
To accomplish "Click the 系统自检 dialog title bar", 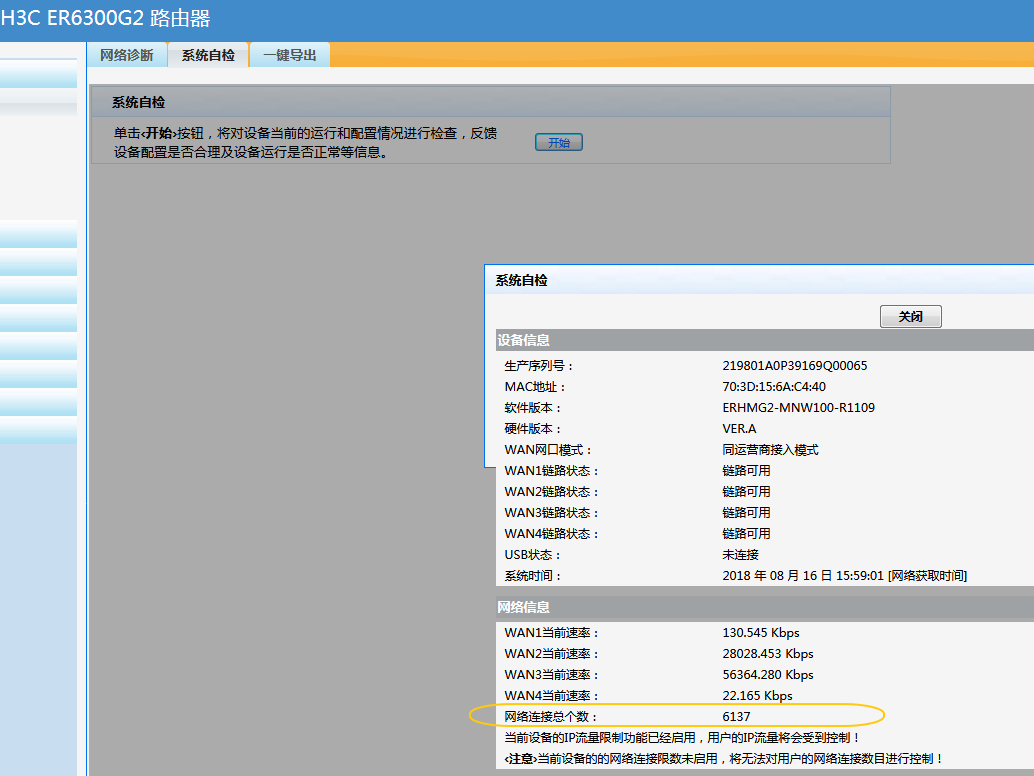I will pos(759,280).
